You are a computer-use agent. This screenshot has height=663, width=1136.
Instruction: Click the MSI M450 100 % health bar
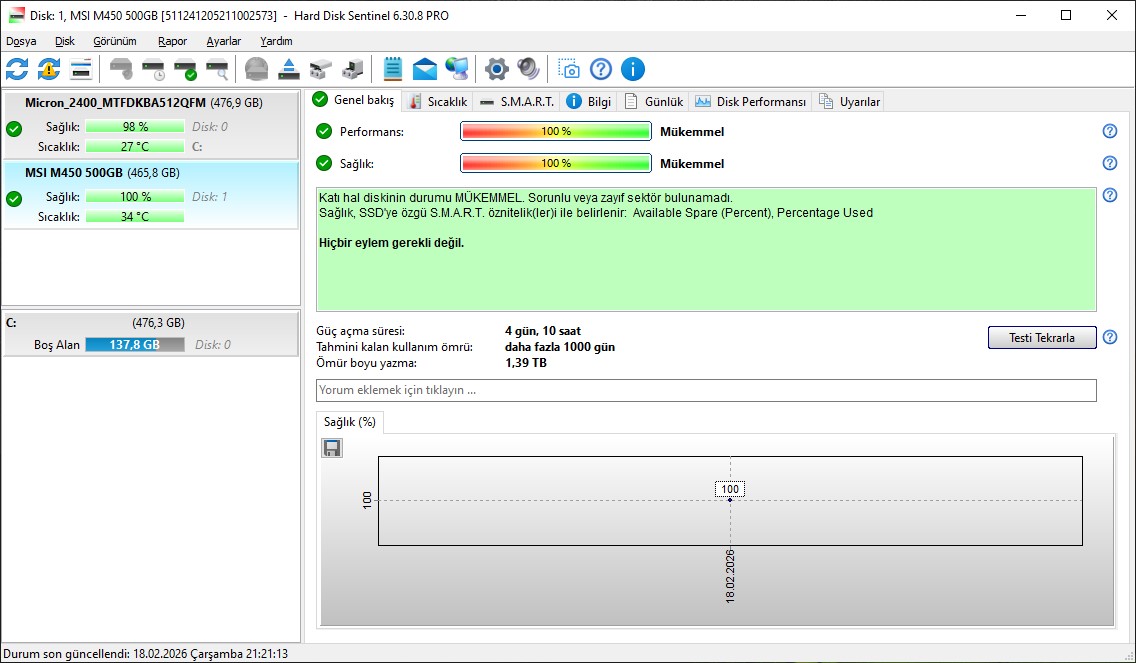coord(135,197)
